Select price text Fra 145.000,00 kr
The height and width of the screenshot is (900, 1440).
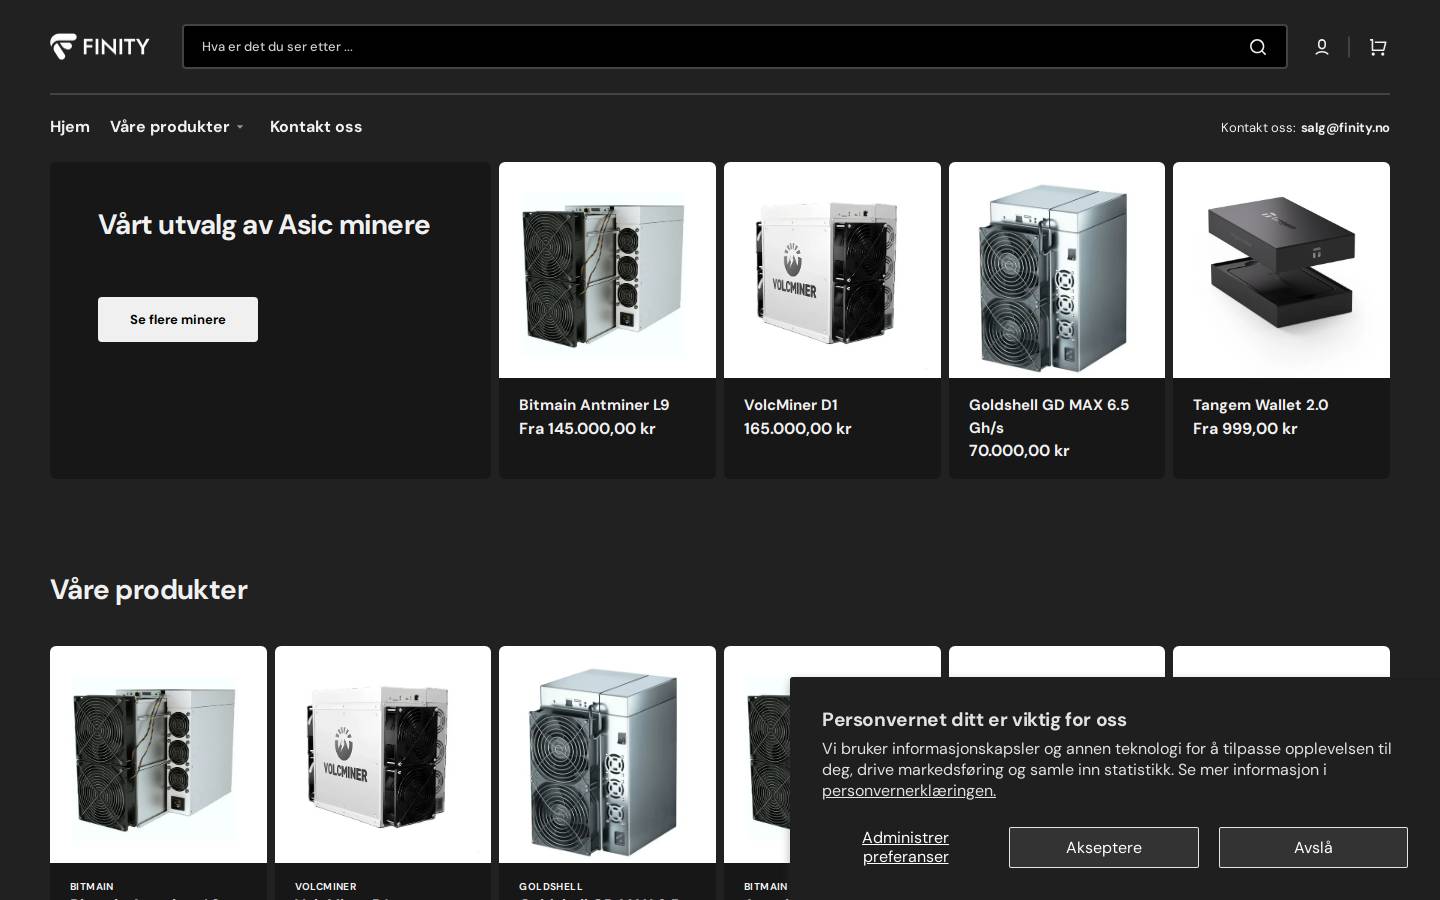click(587, 428)
